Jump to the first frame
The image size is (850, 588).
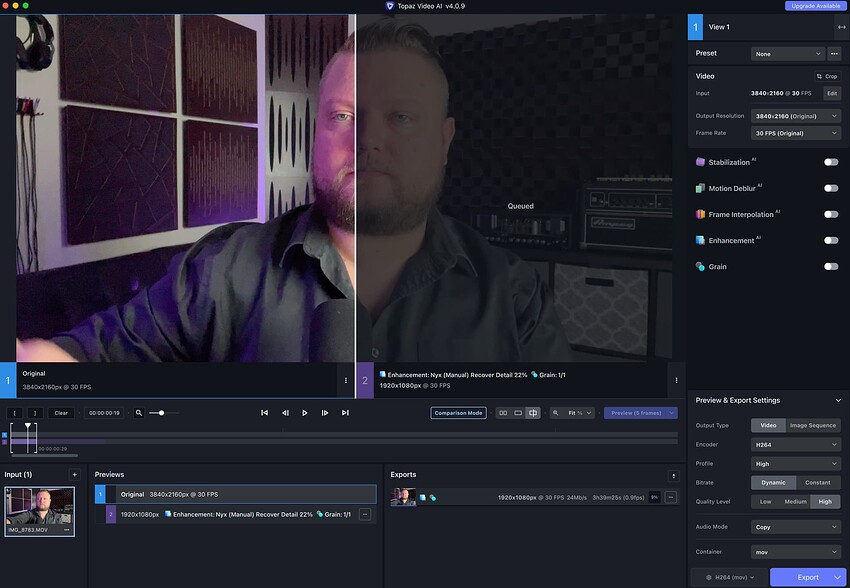click(264, 413)
